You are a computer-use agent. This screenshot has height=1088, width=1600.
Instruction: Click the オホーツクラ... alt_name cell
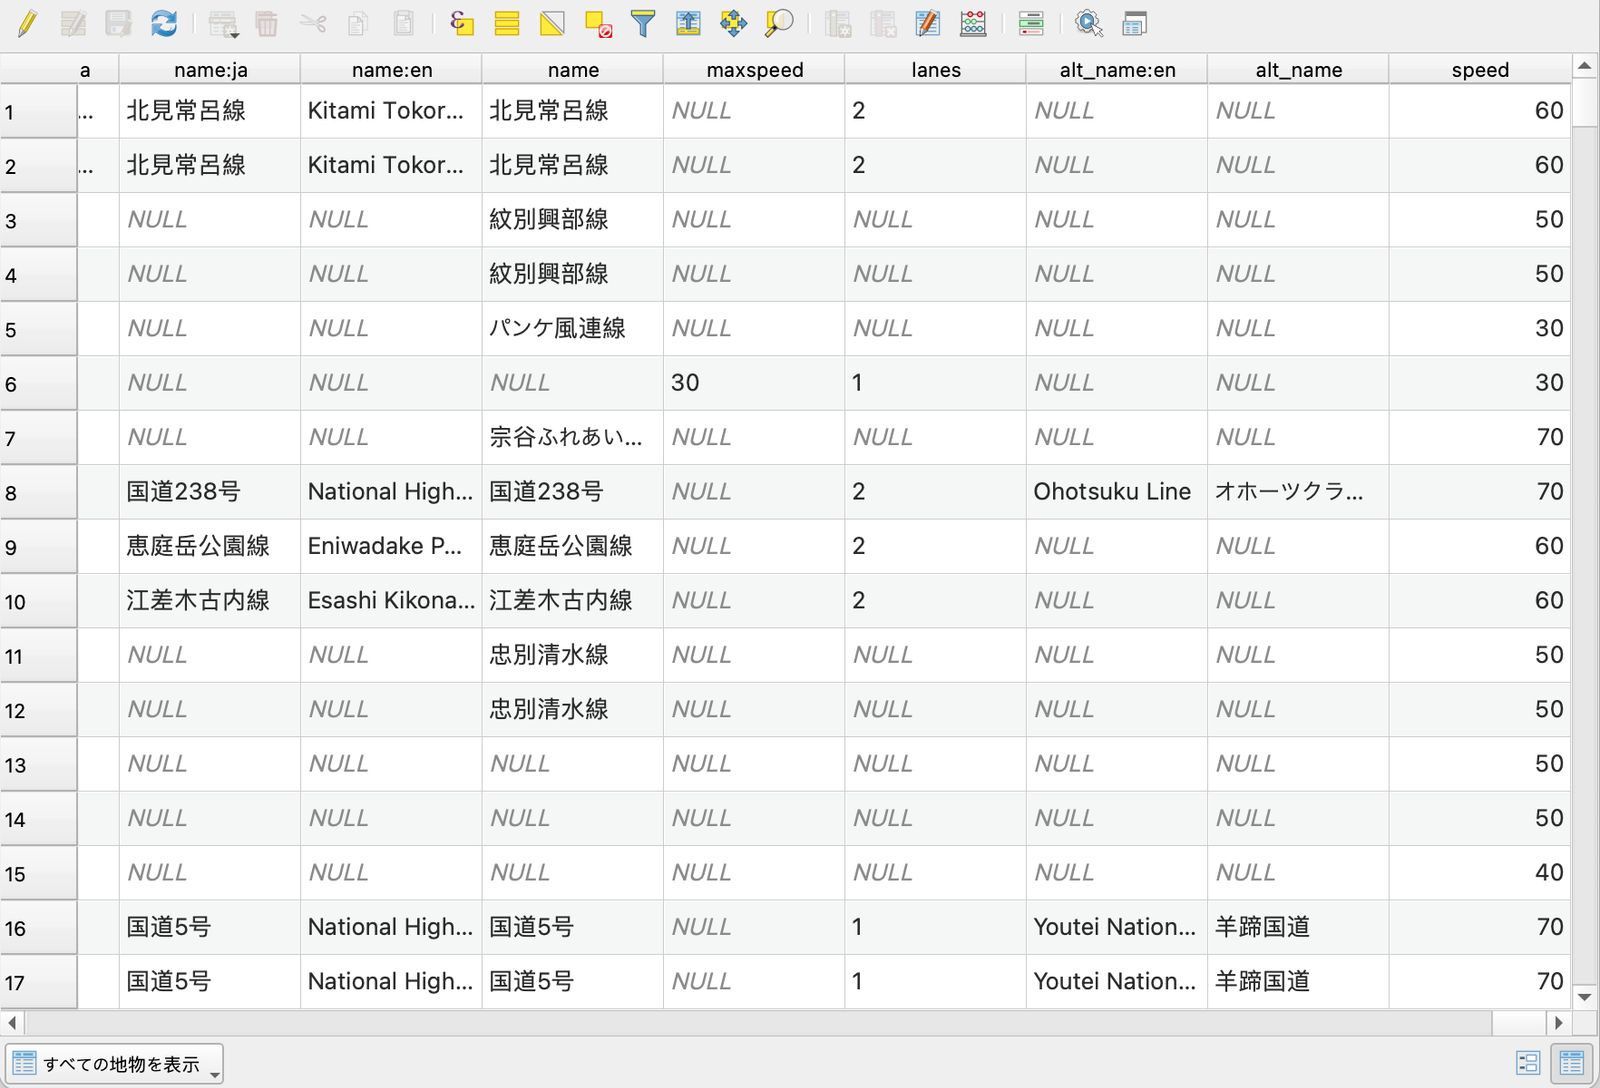click(1298, 492)
